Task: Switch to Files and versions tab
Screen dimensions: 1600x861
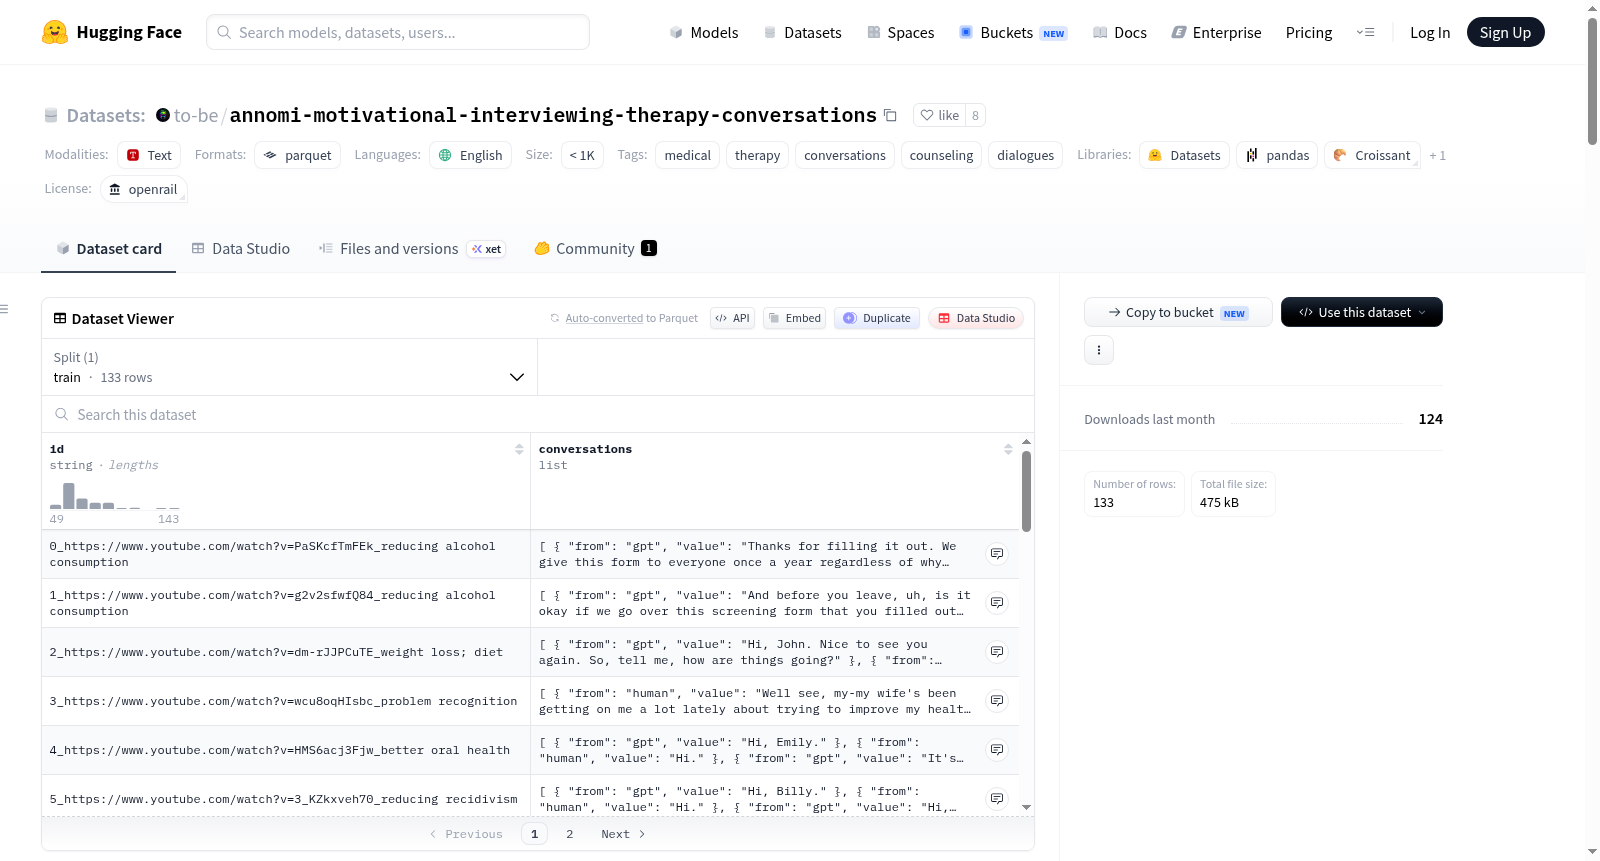Action: click(x=412, y=249)
